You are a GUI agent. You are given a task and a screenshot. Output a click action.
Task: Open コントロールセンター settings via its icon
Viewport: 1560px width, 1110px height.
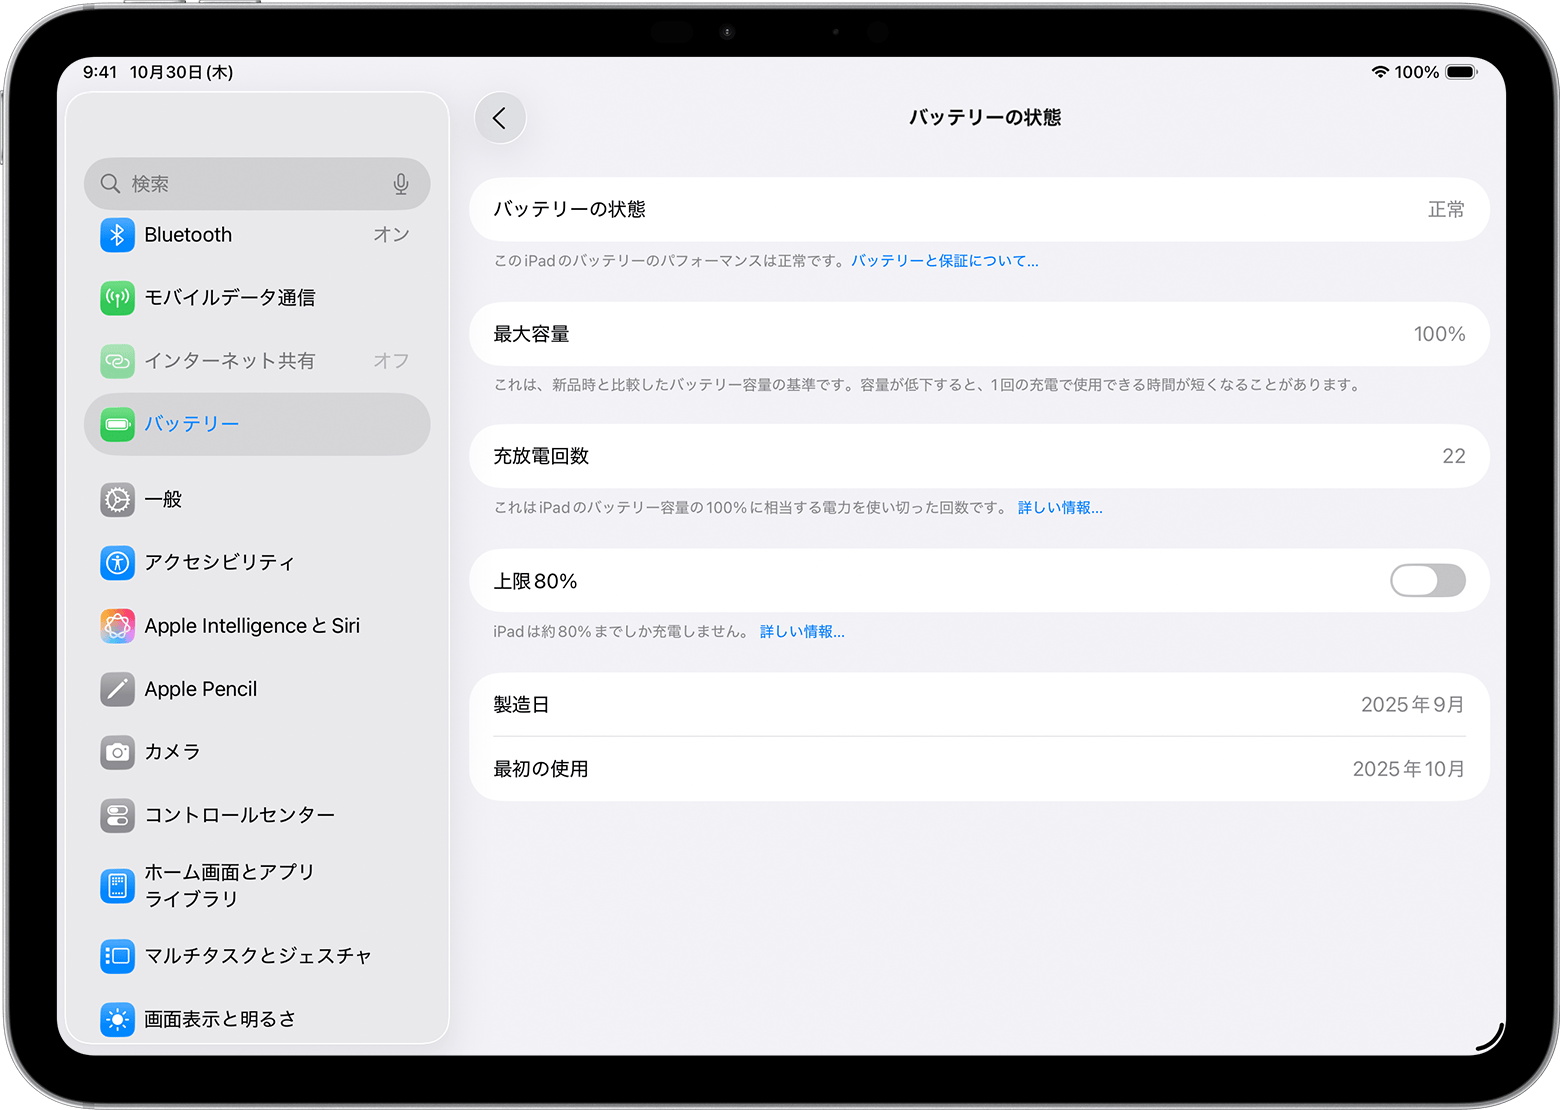pos(117,815)
